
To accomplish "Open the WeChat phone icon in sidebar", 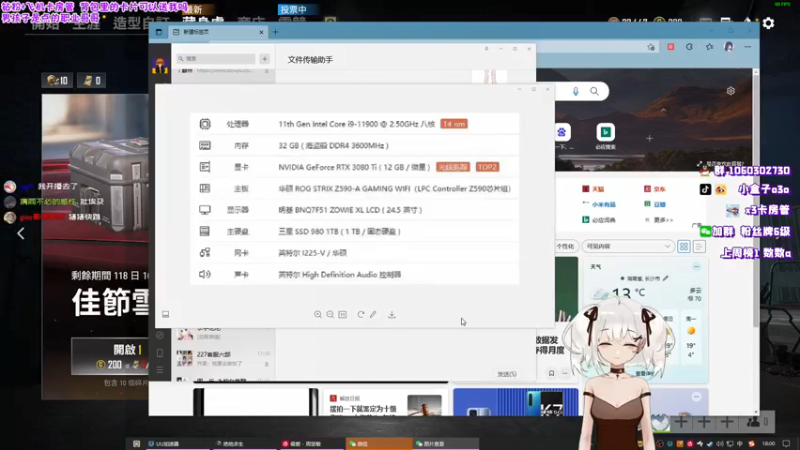I will (x=160, y=353).
